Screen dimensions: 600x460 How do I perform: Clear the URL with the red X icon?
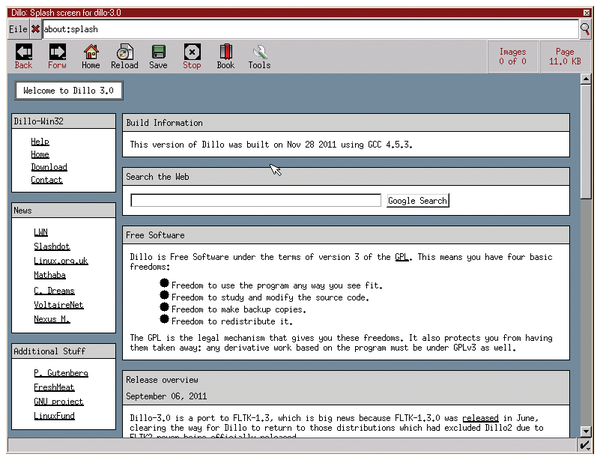tap(36, 29)
